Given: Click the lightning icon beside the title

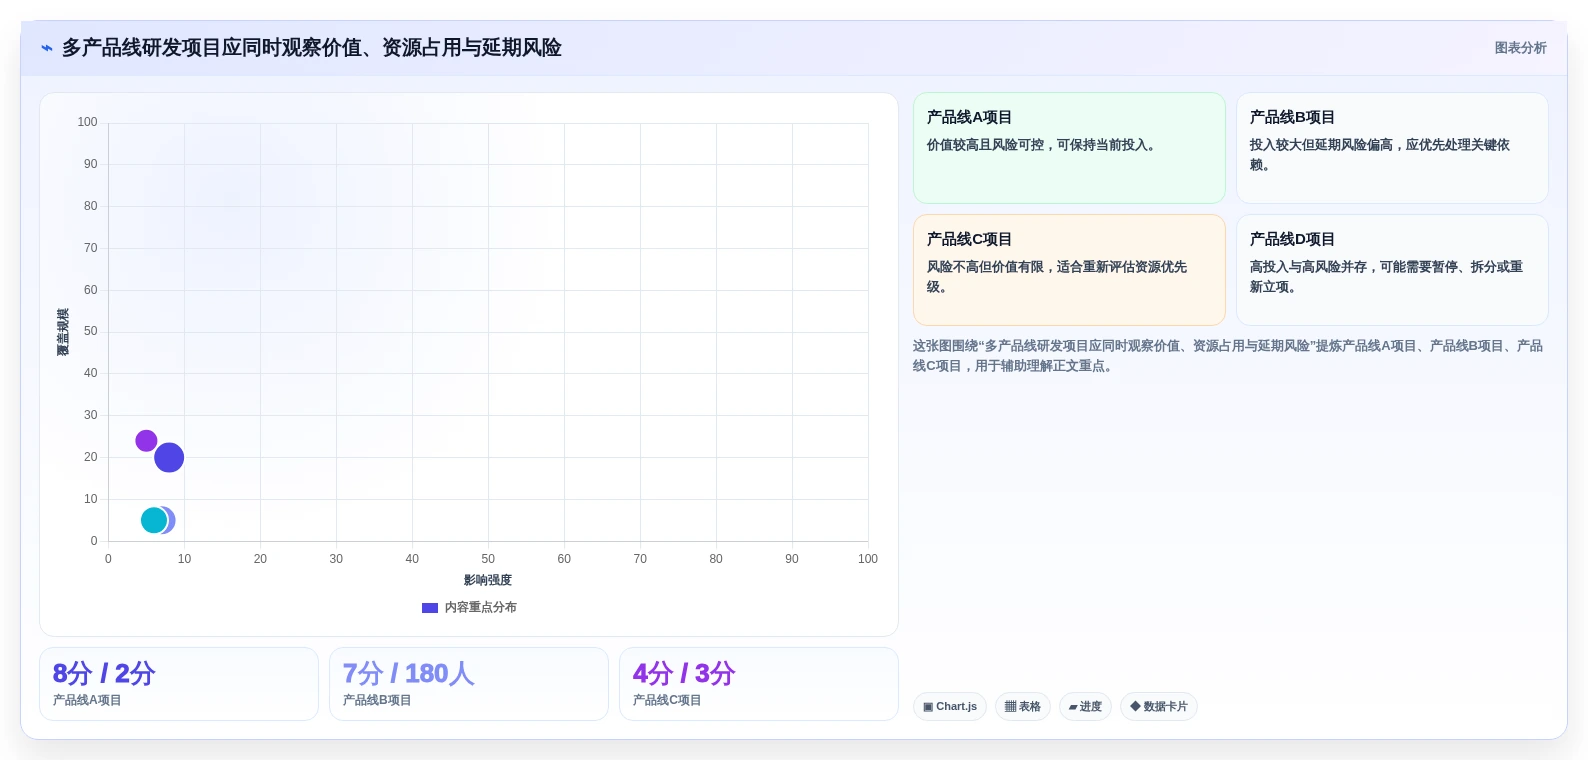Looking at the screenshot, I should click(x=47, y=48).
